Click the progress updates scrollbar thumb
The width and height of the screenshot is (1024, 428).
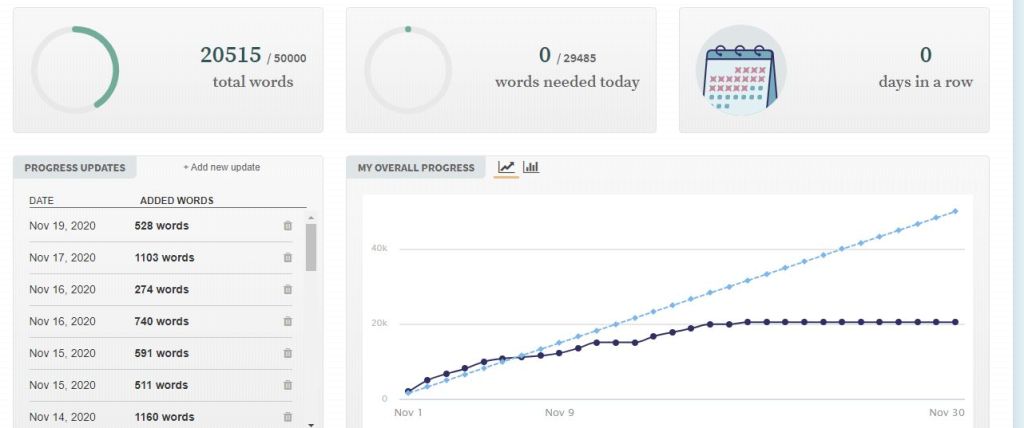coord(311,247)
